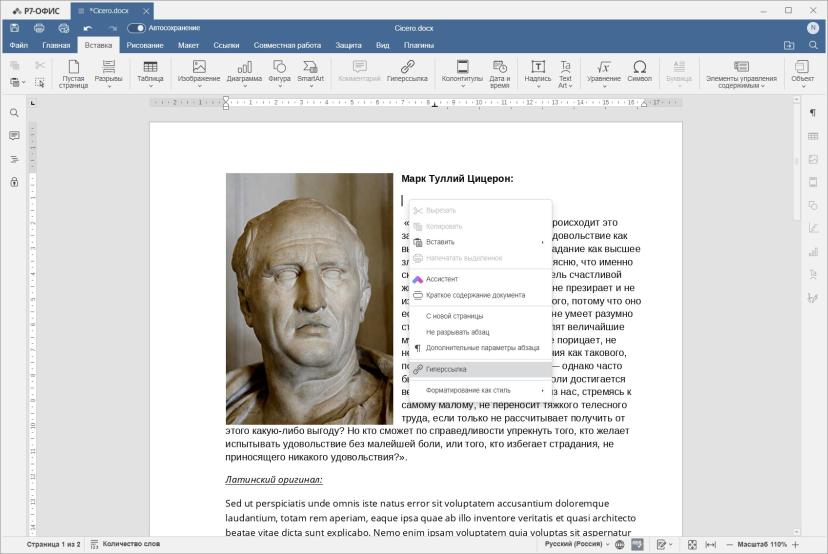Switch to the Плагины tab

coord(419,45)
